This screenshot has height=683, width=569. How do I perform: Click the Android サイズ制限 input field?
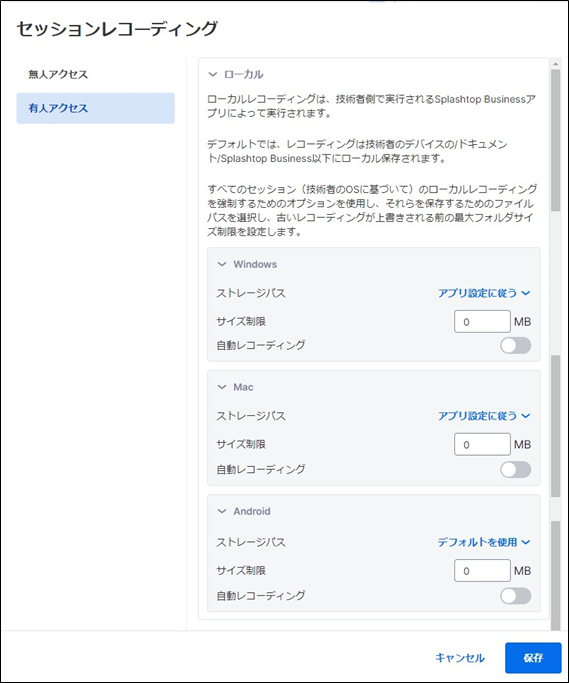pyautogui.click(x=482, y=571)
